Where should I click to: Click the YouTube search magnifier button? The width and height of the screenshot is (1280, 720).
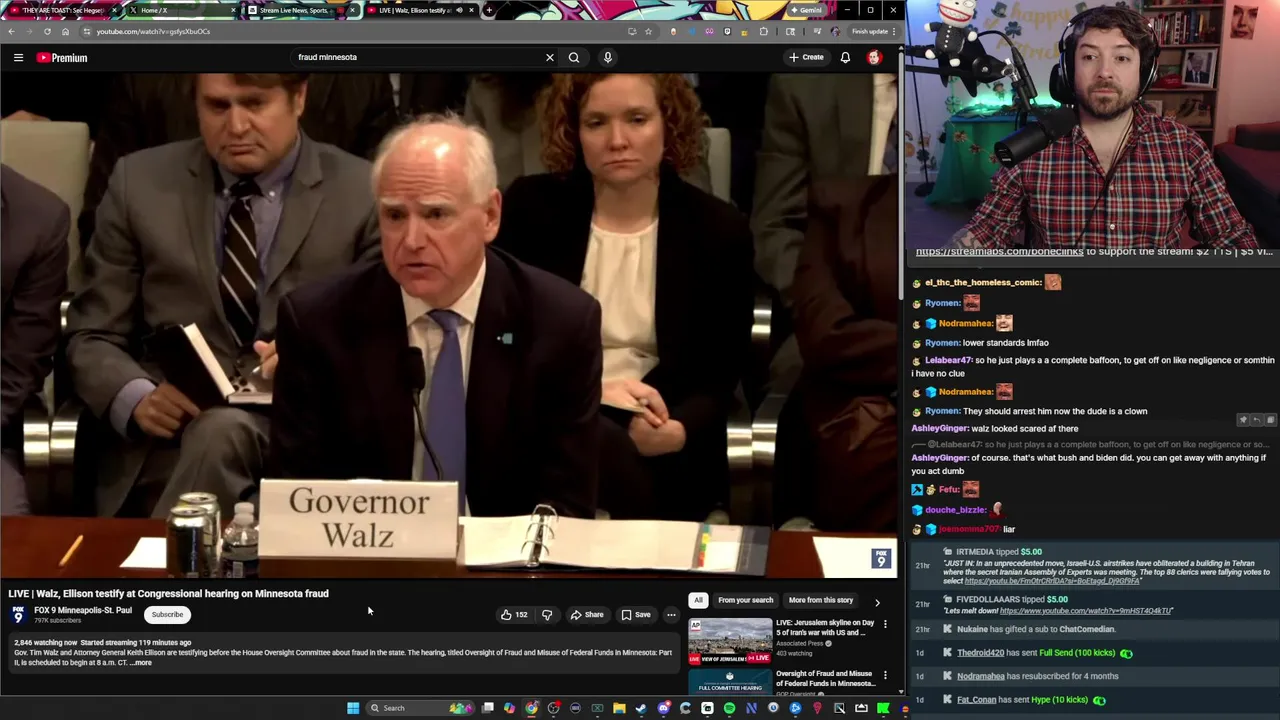point(574,57)
